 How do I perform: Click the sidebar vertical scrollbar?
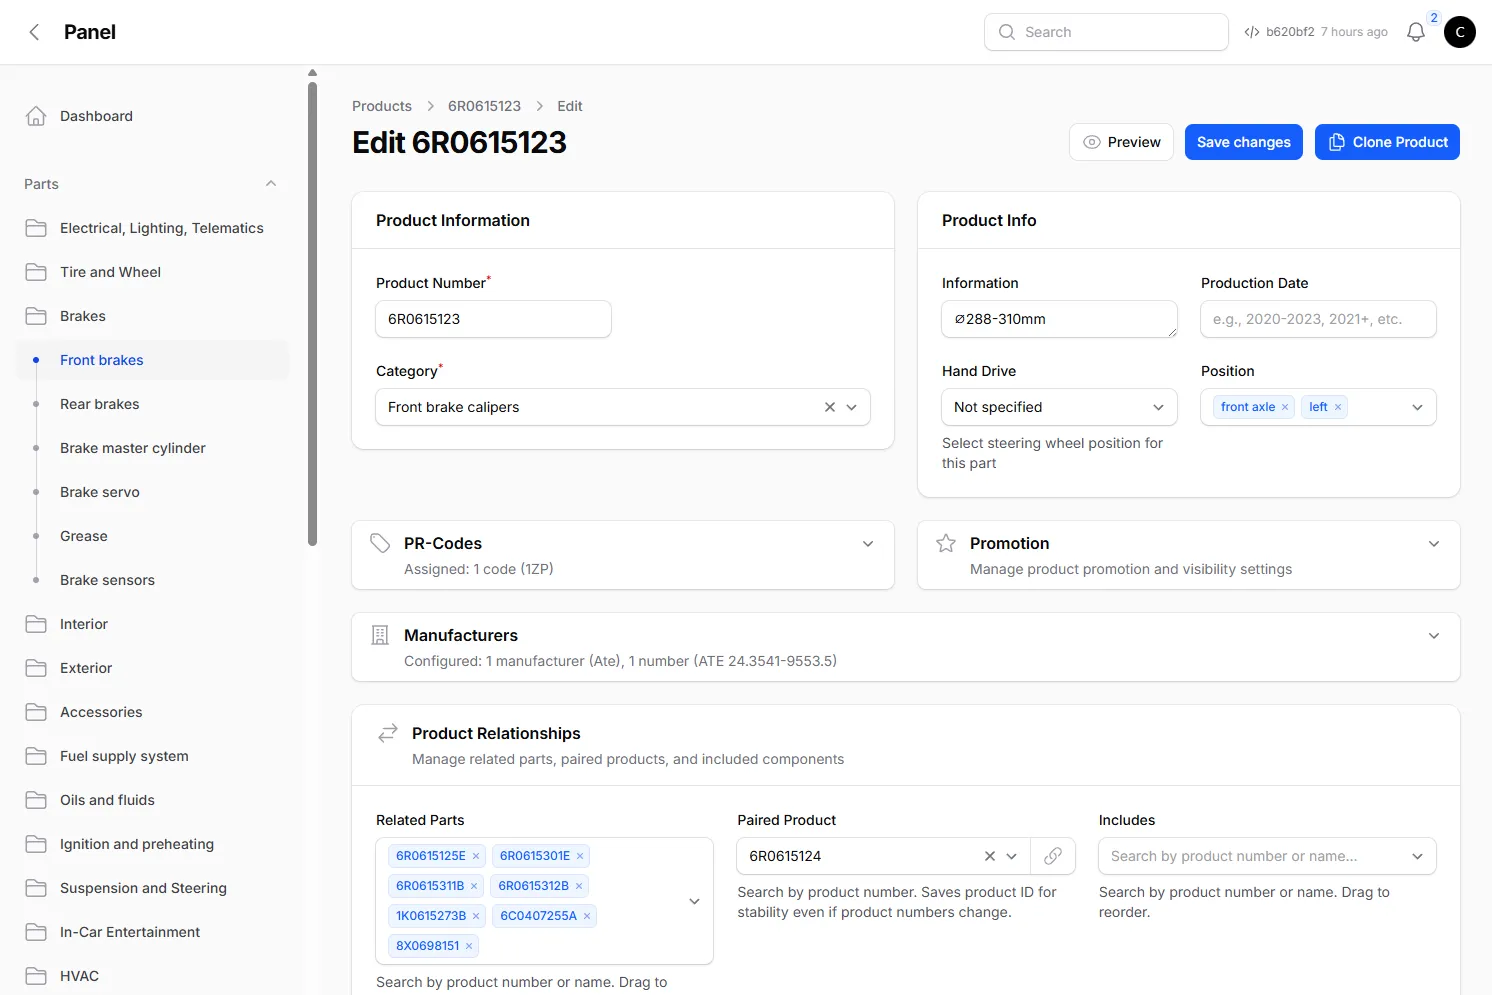click(x=312, y=314)
